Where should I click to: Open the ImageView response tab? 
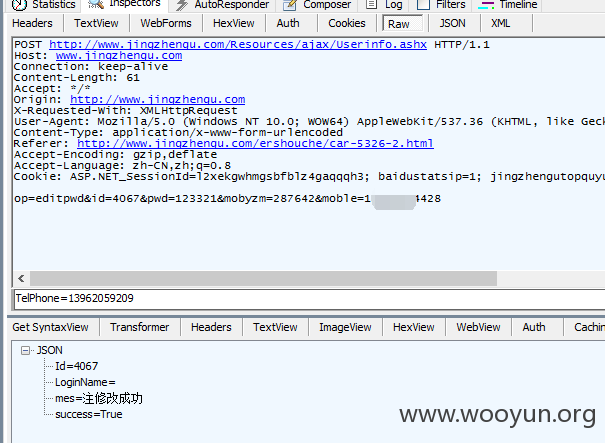coord(345,327)
